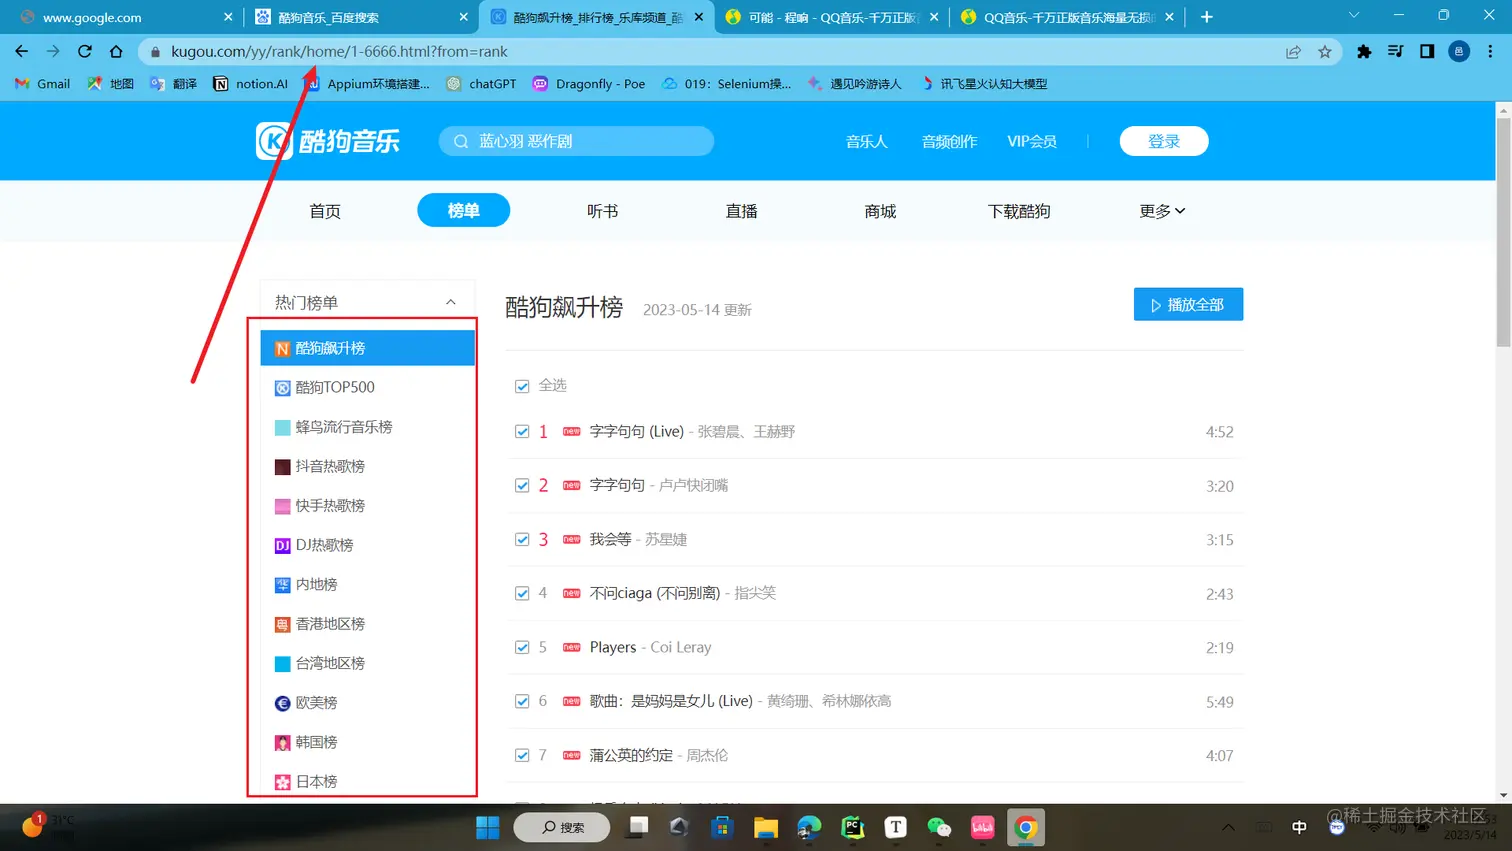Uncheck the 卢卢快闭嘴 song checkbox
This screenshot has height=851, width=1512.
click(x=522, y=486)
